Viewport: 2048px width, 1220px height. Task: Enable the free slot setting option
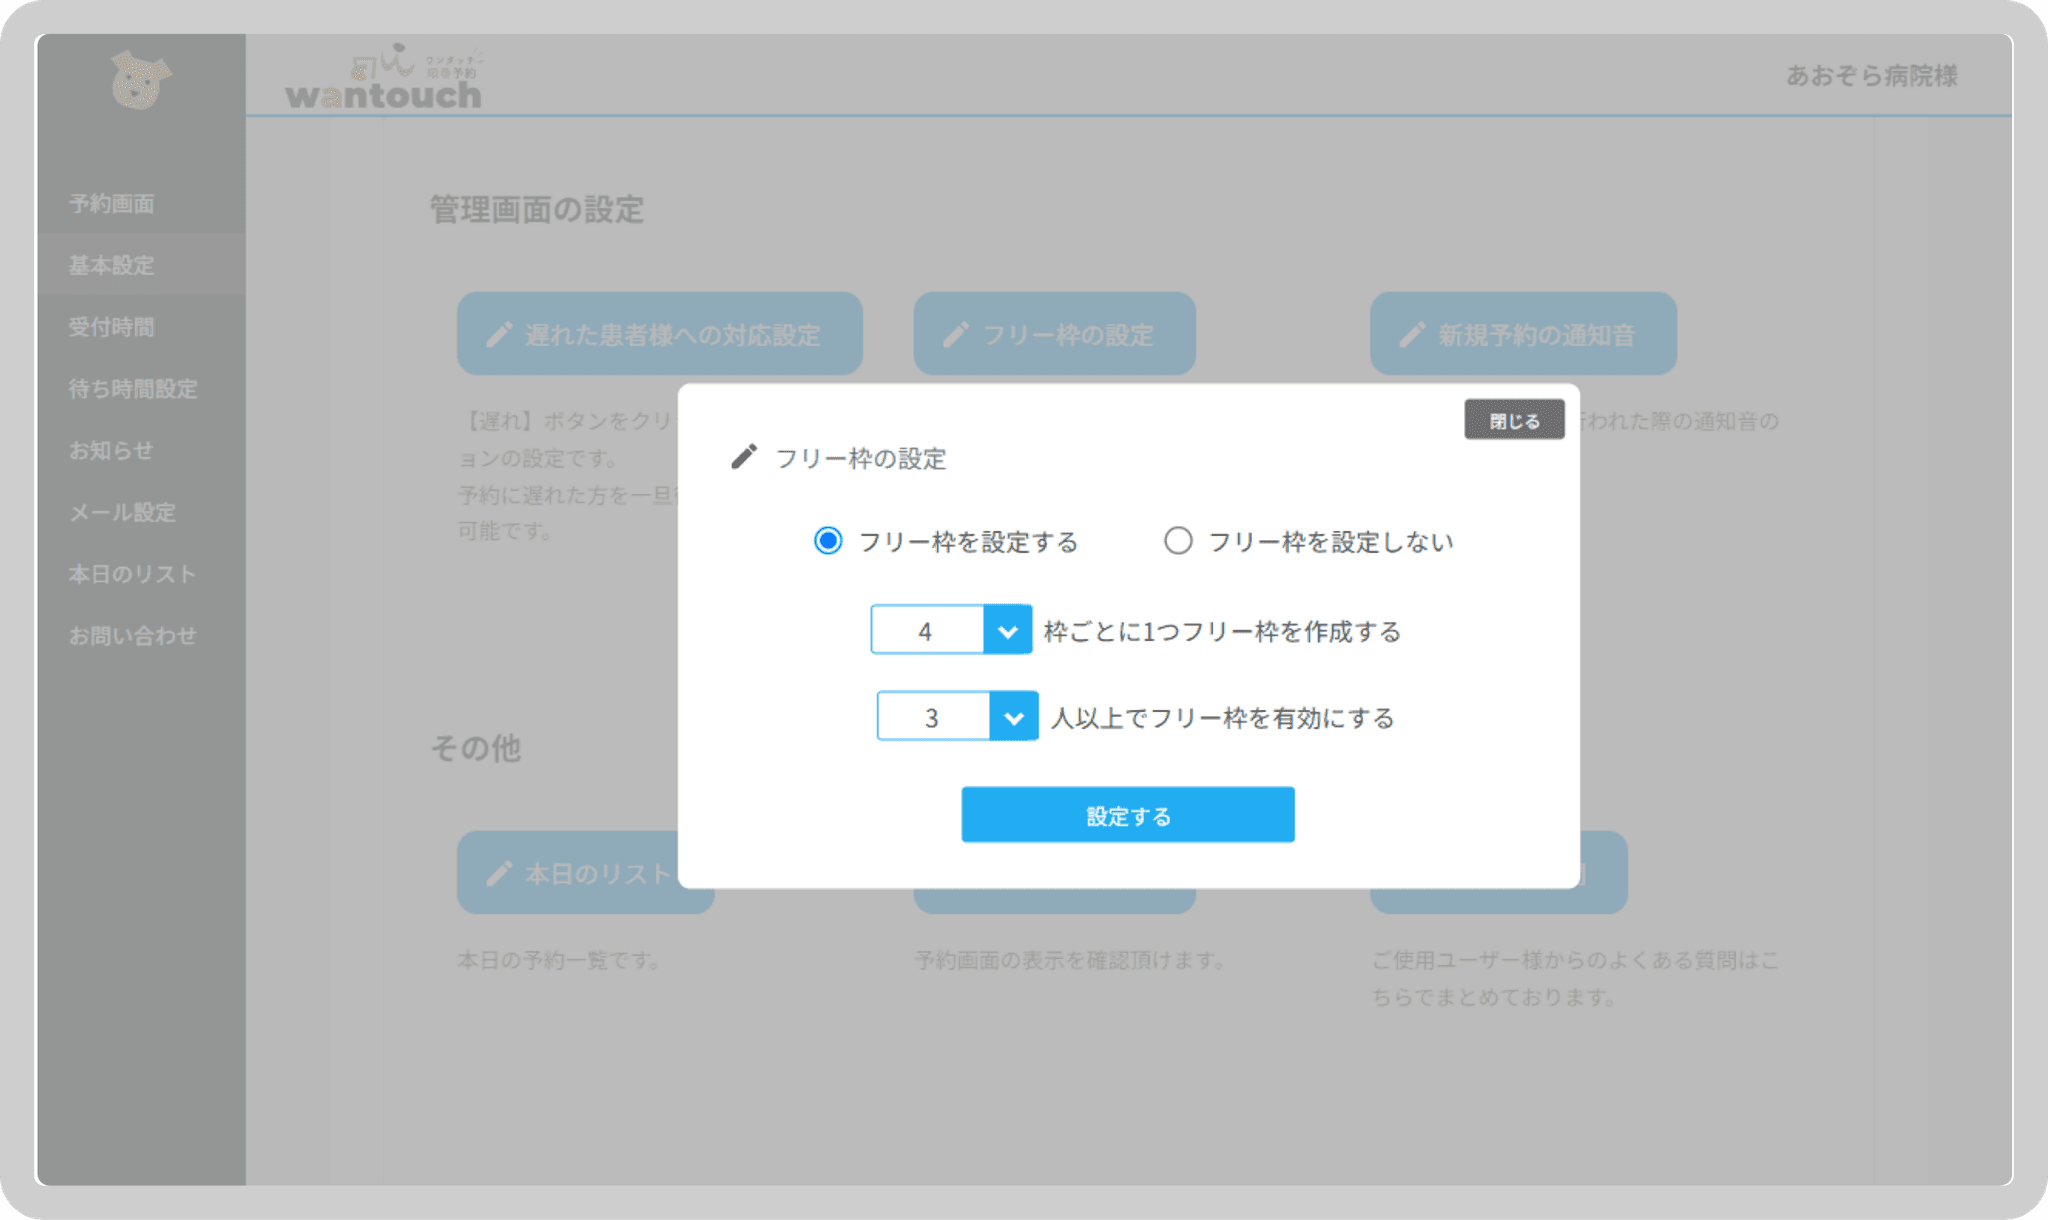tap(826, 541)
